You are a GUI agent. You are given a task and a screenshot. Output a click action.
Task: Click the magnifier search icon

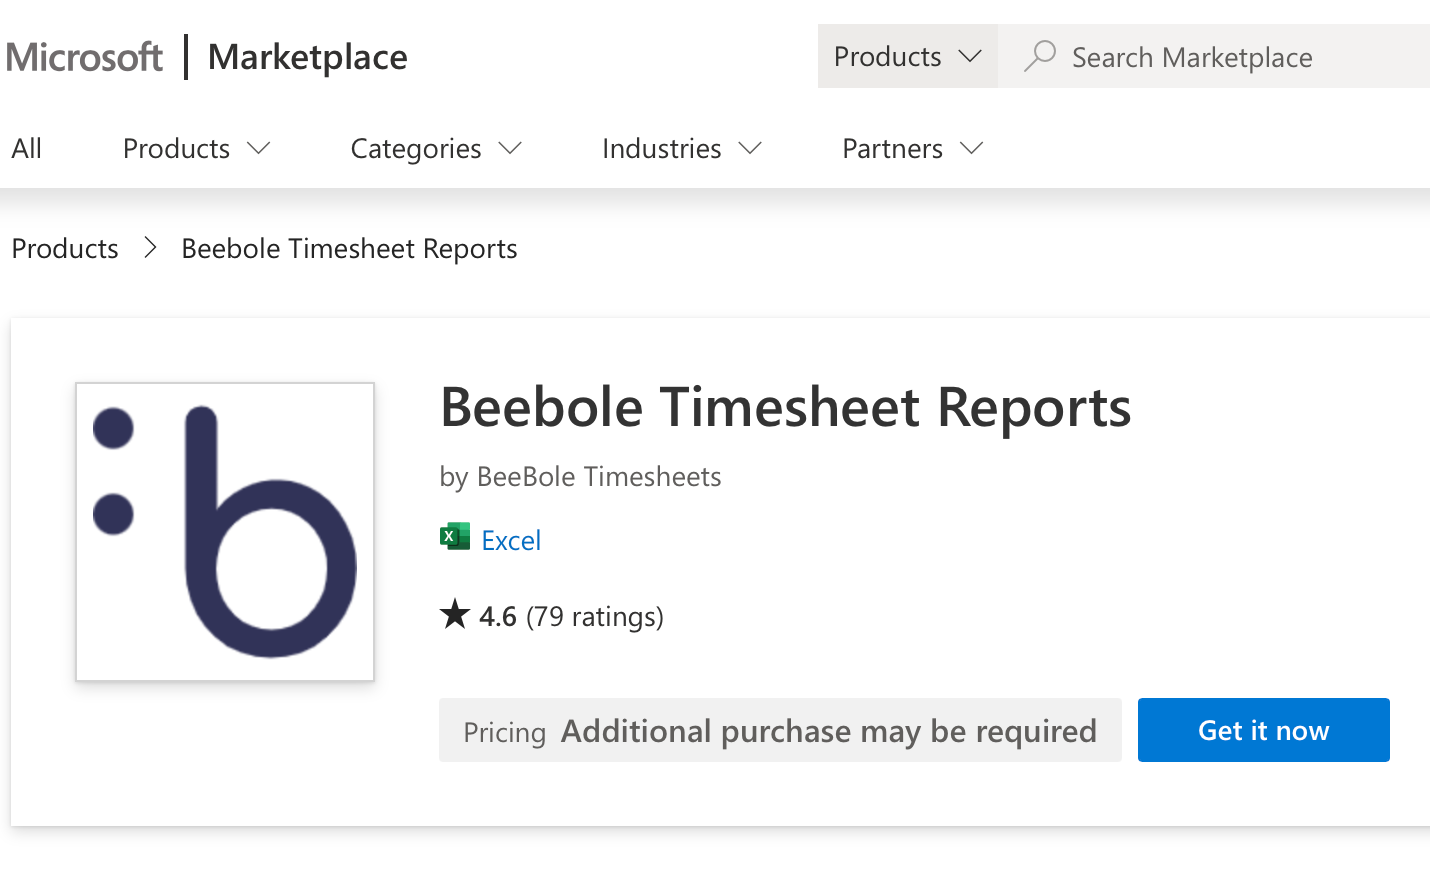(1040, 56)
